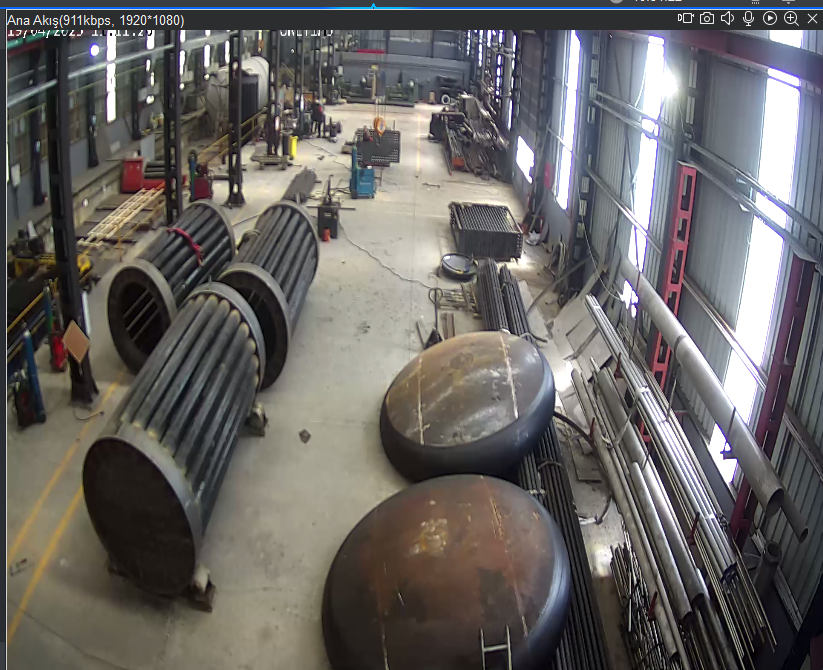Take a snapshot with the camera icon

[707, 18]
